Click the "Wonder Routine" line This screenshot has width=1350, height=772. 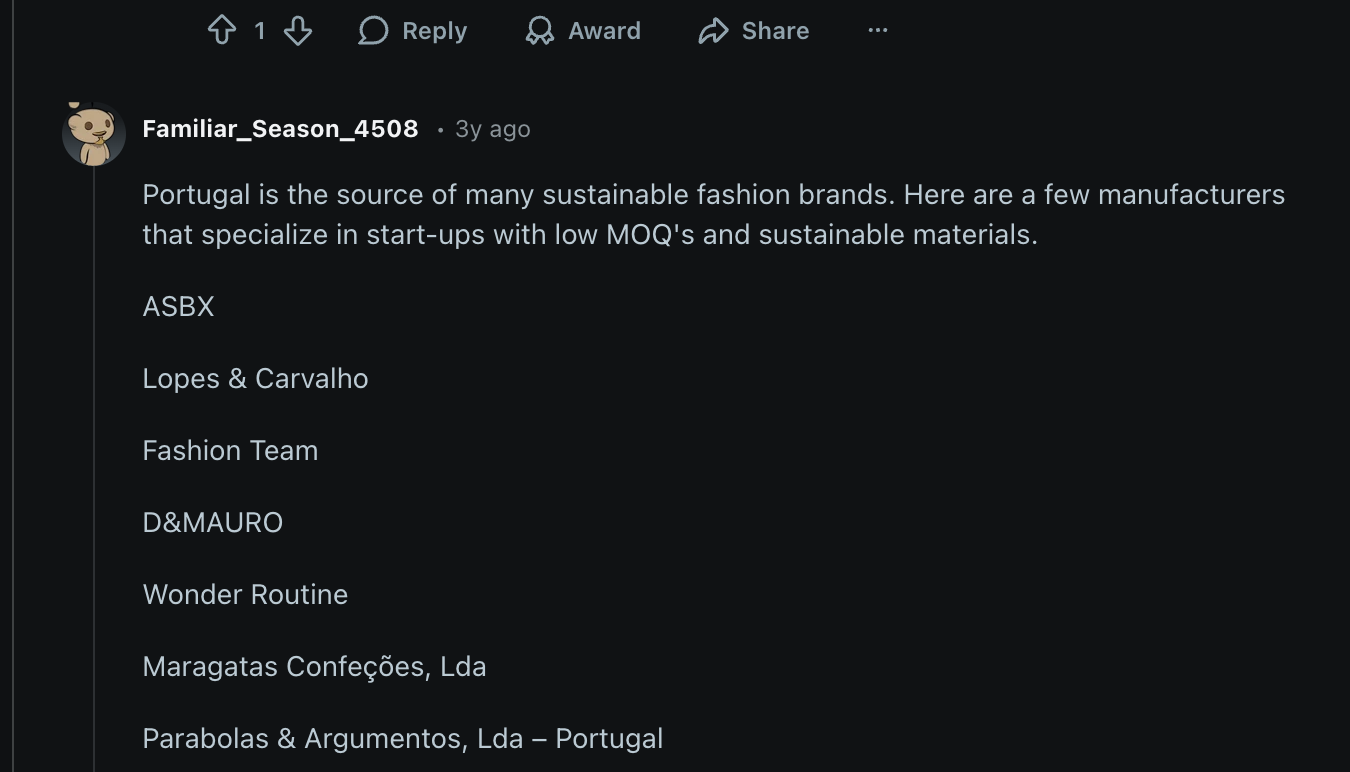tap(245, 594)
